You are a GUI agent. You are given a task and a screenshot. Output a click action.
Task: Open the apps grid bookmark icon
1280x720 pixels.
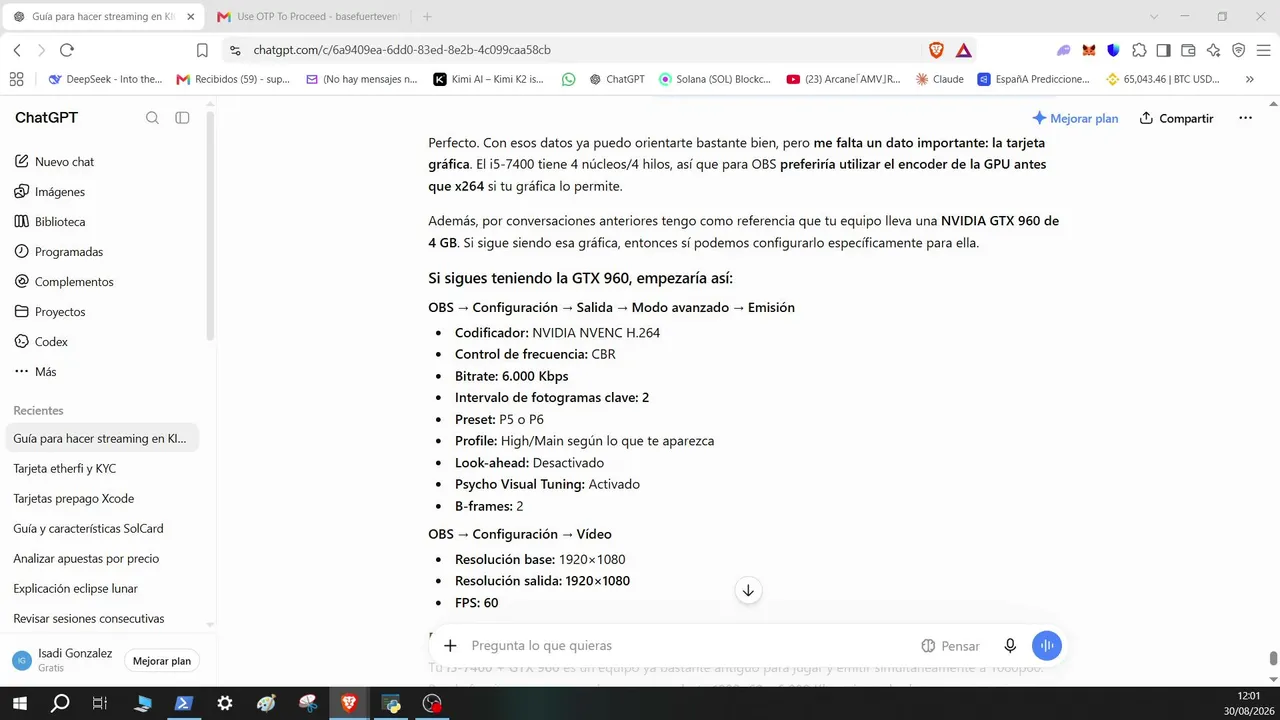[16, 79]
